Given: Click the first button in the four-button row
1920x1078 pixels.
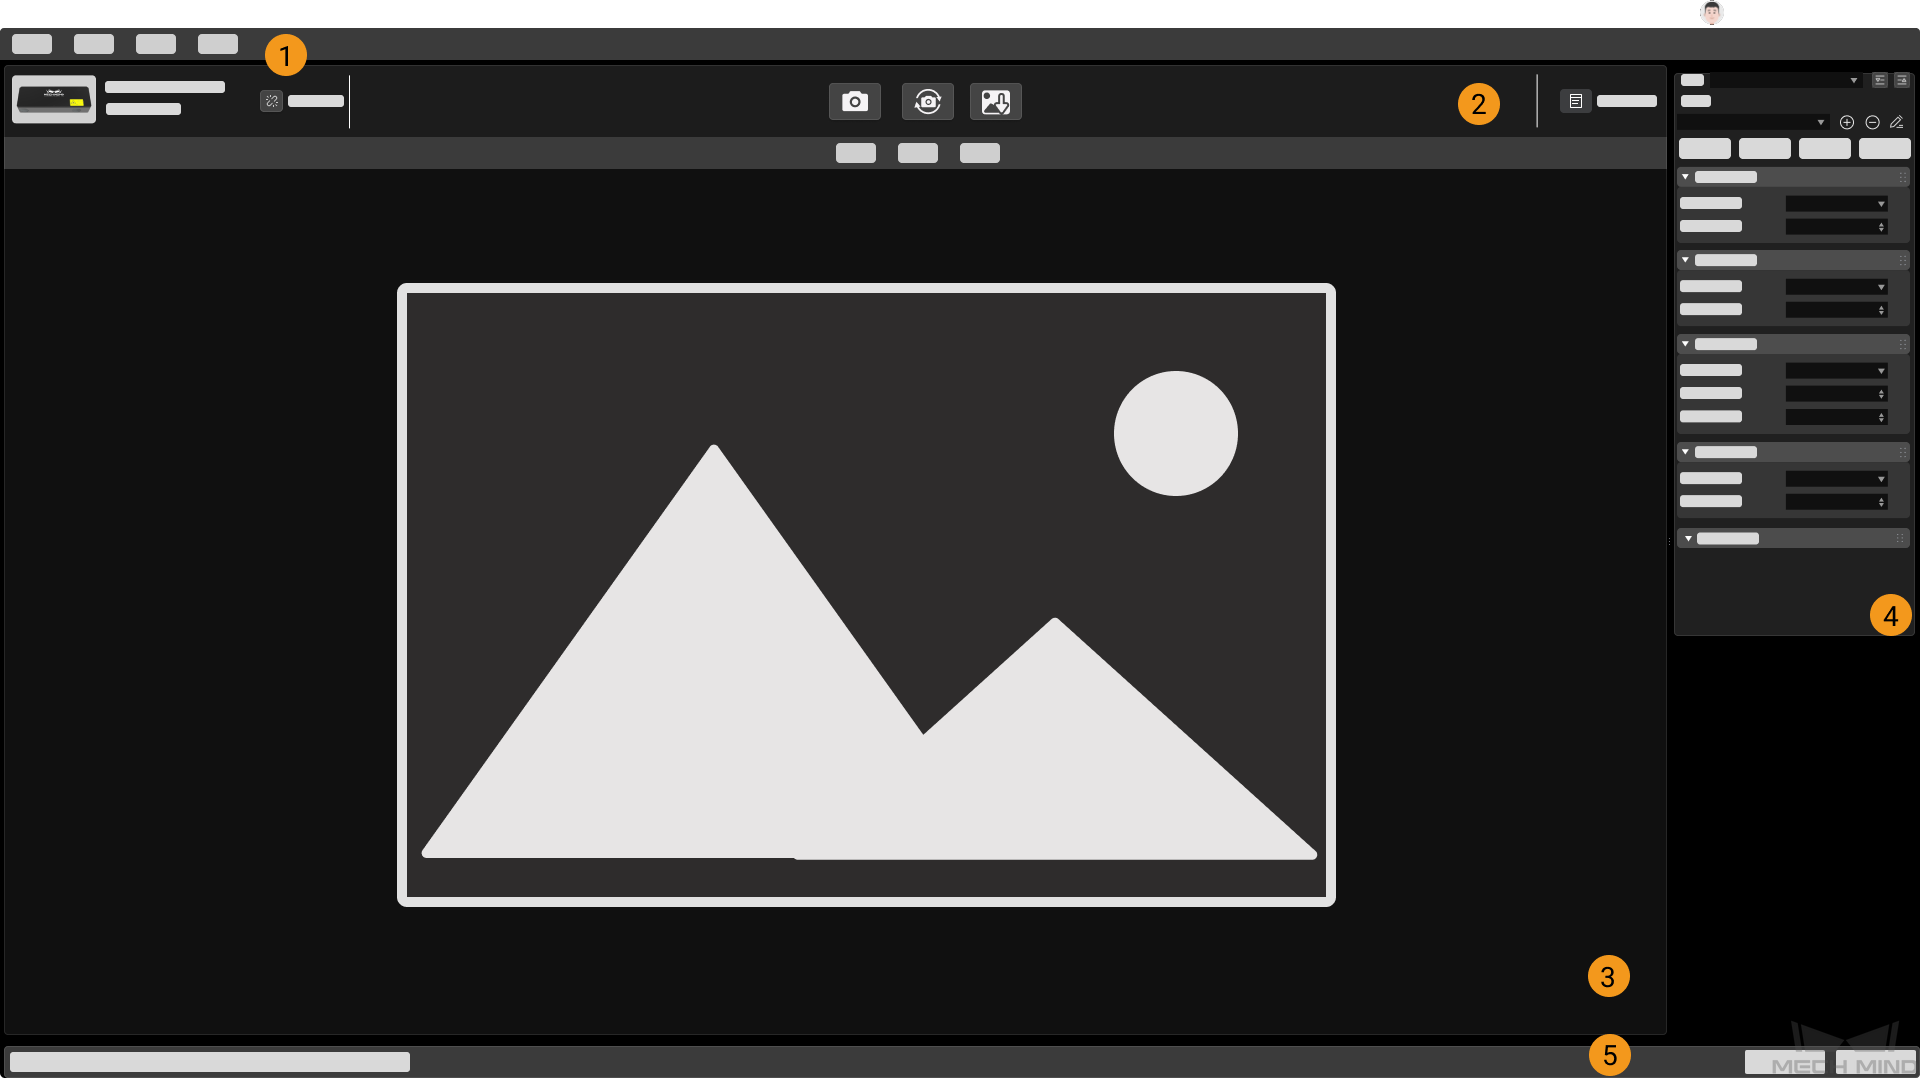Looking at the screenshot, I should [x=1705, y=149].
